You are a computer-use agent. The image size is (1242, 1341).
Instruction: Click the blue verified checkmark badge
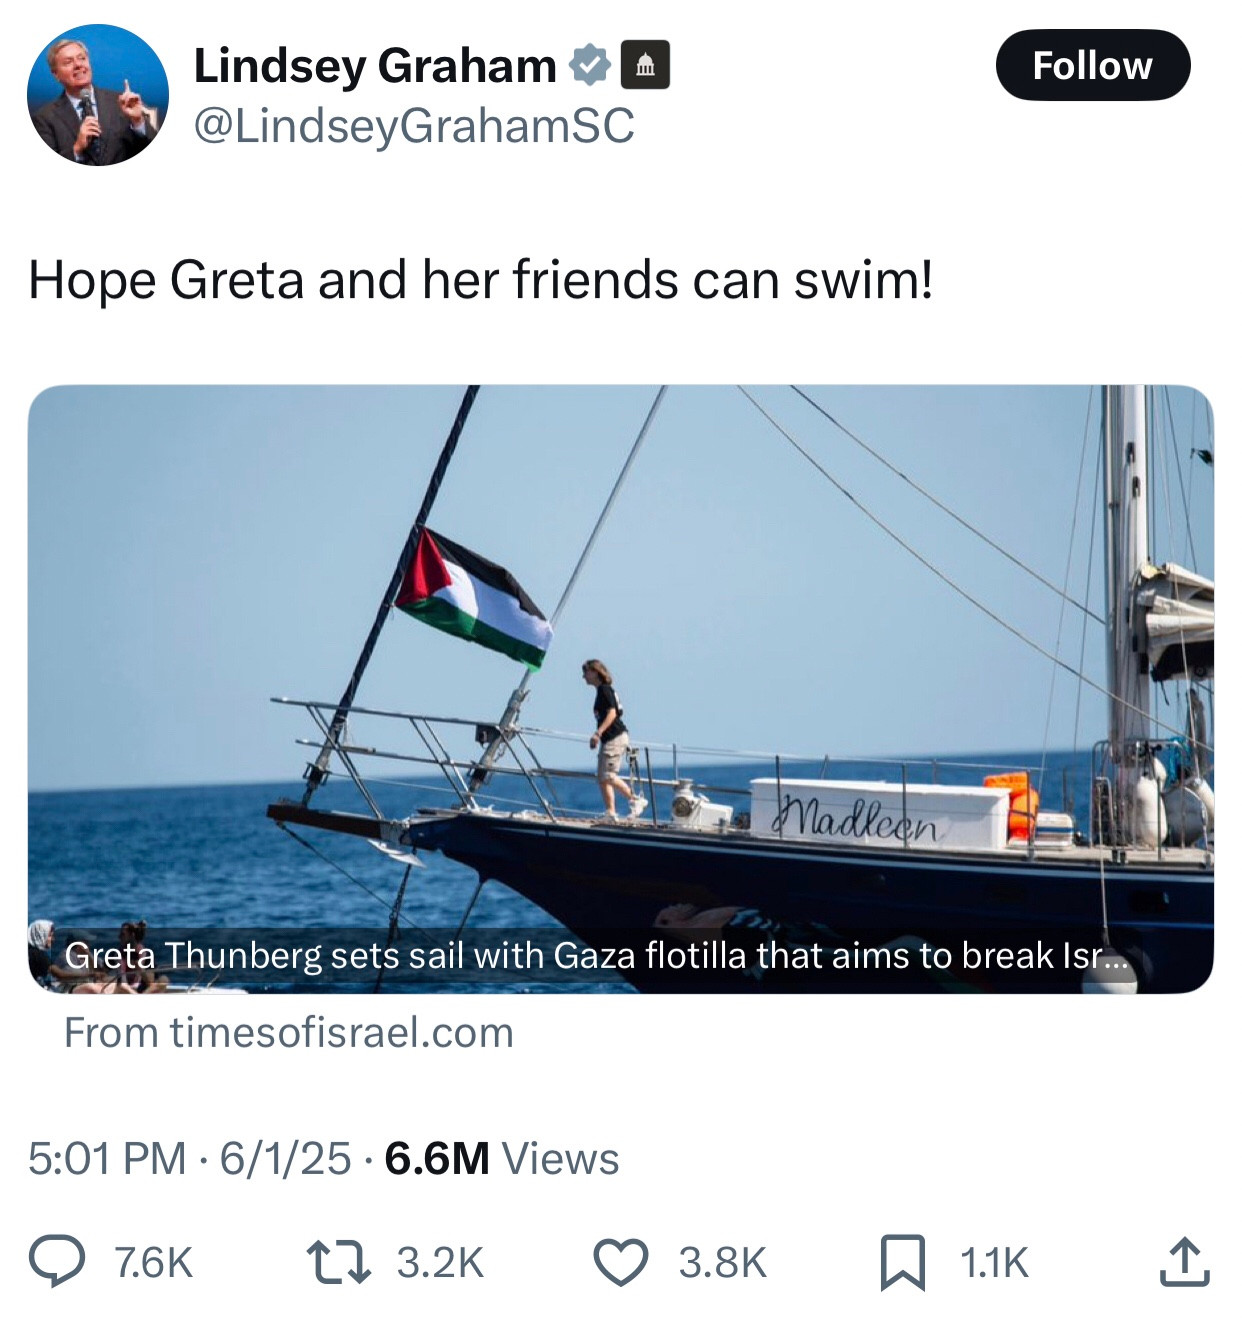(x=590, y=65)
